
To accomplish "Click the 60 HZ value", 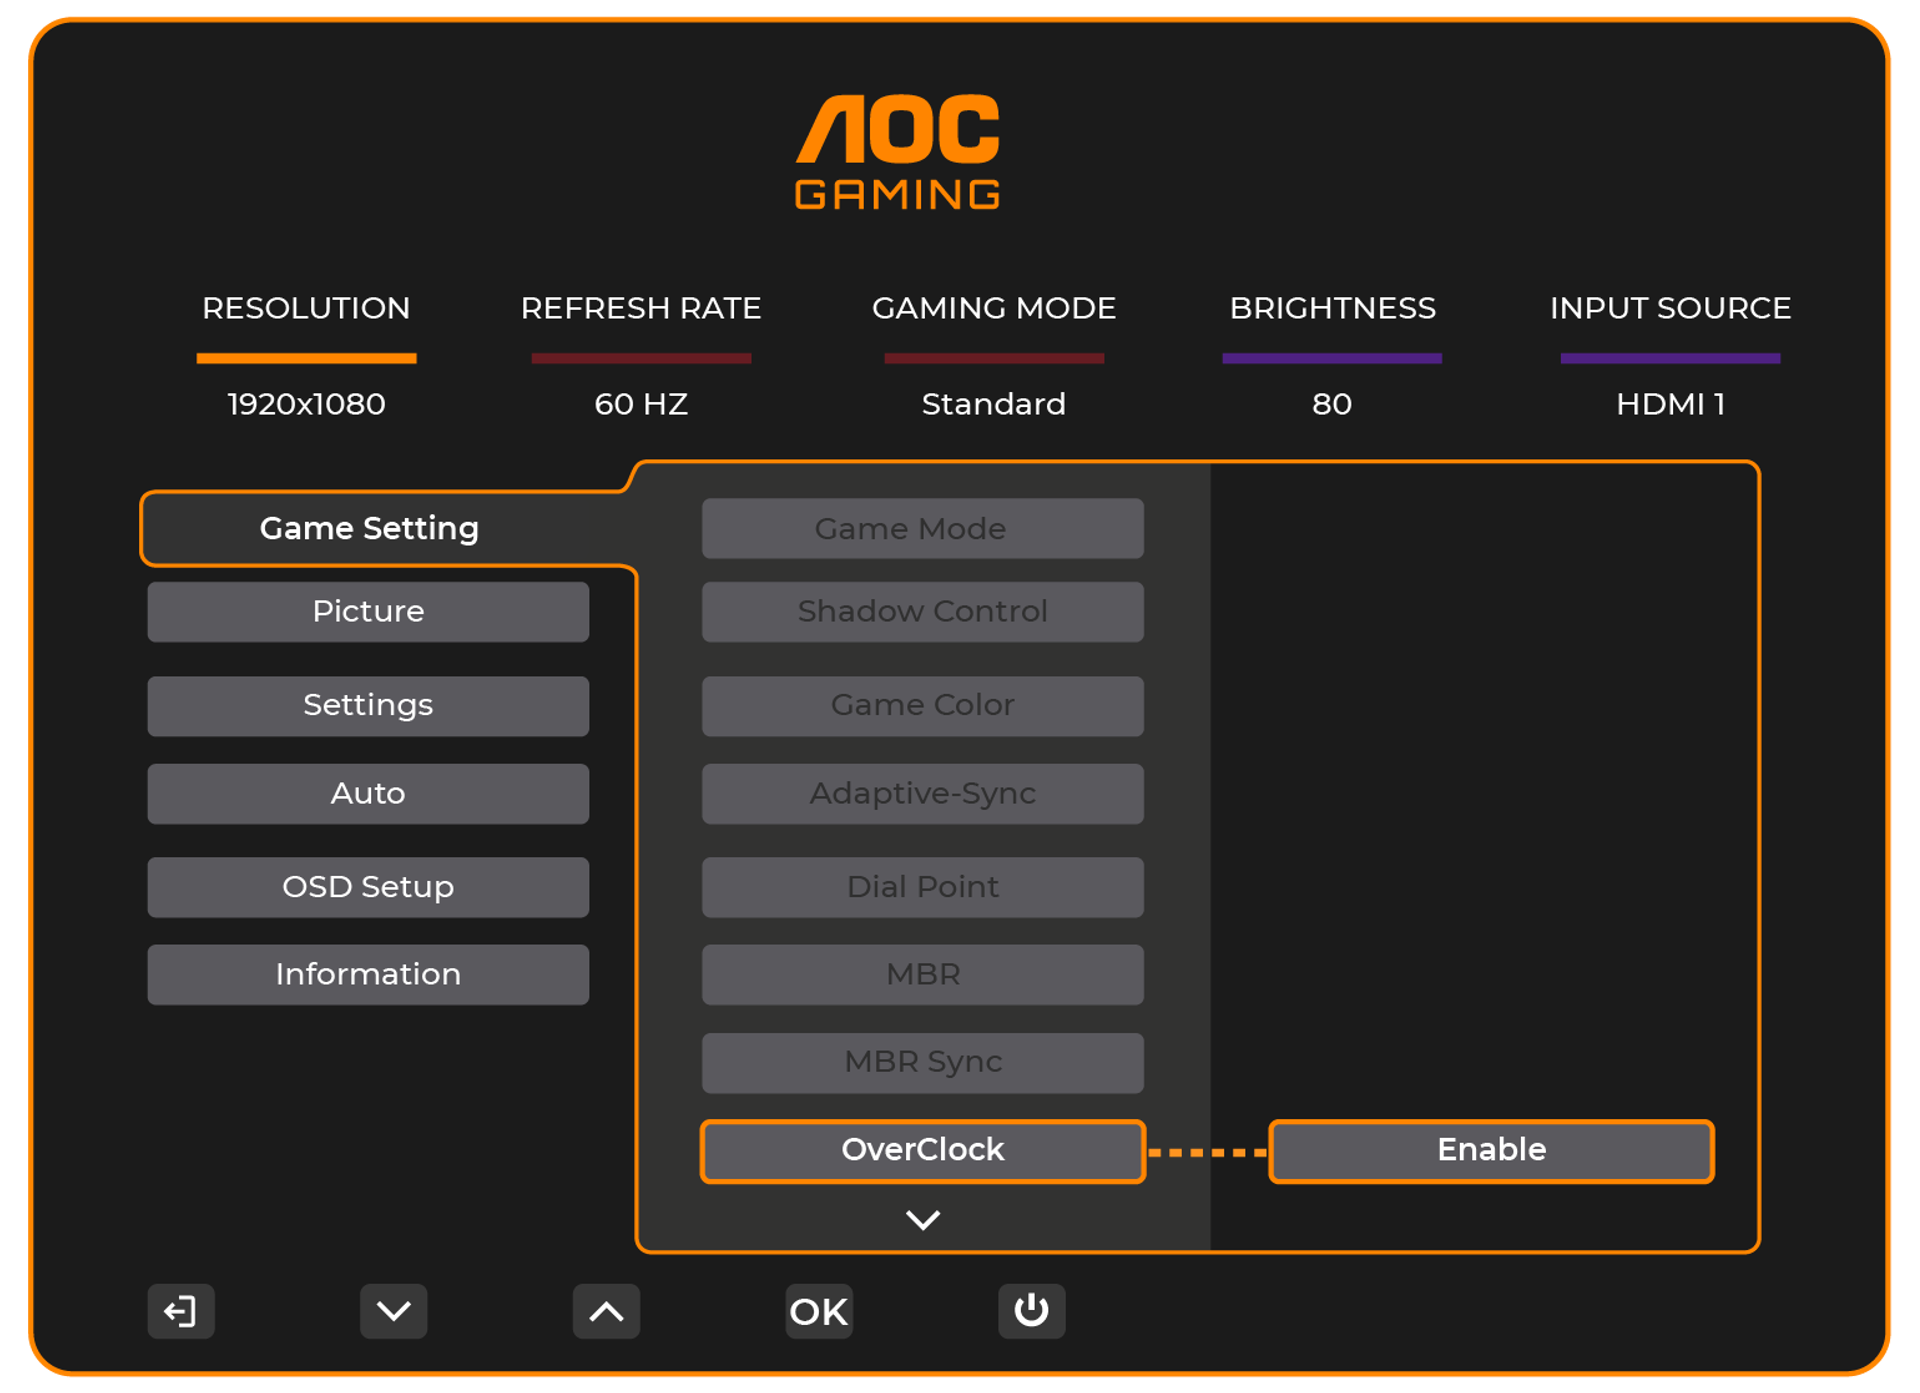I will tap(641, 404).
